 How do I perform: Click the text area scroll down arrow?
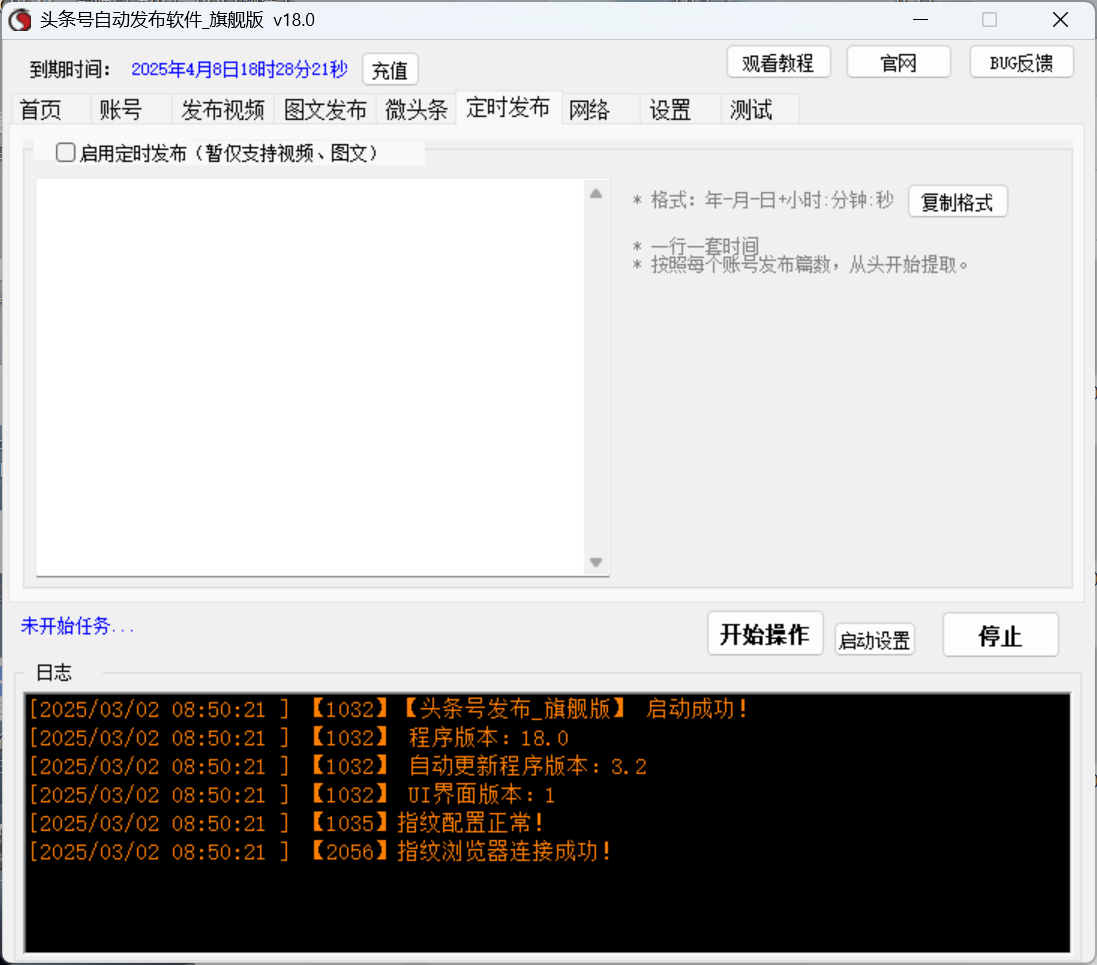tap(596, 562)
